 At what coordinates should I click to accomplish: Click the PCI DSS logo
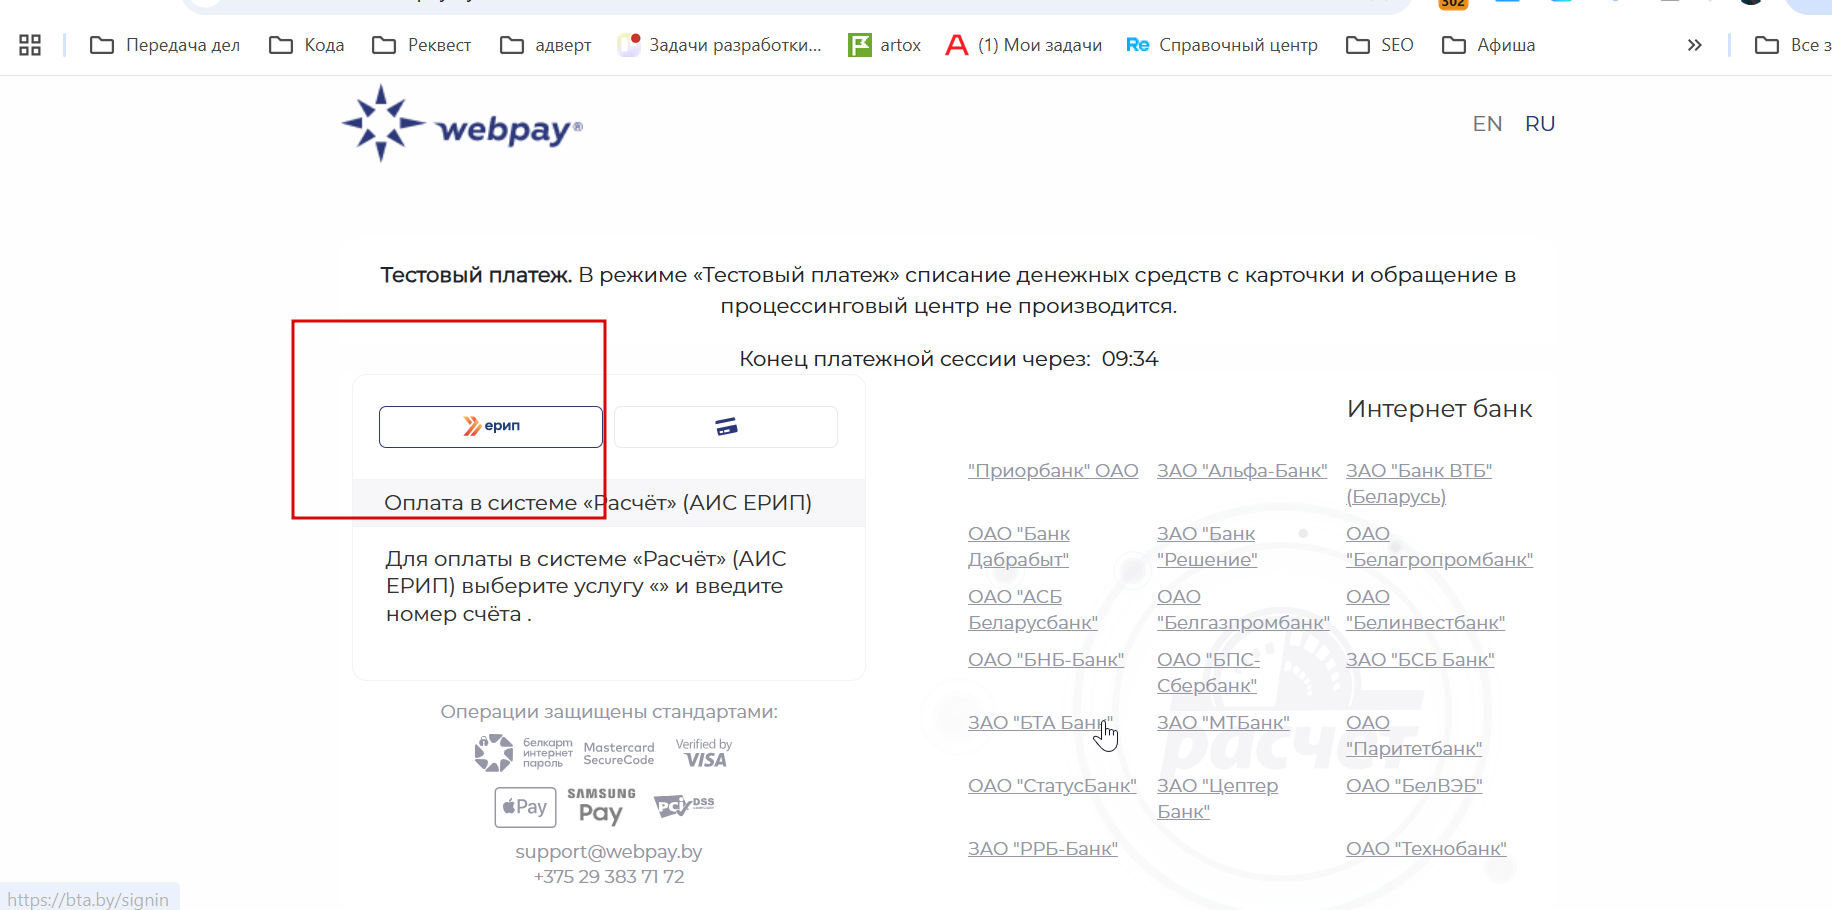point(684,805)
